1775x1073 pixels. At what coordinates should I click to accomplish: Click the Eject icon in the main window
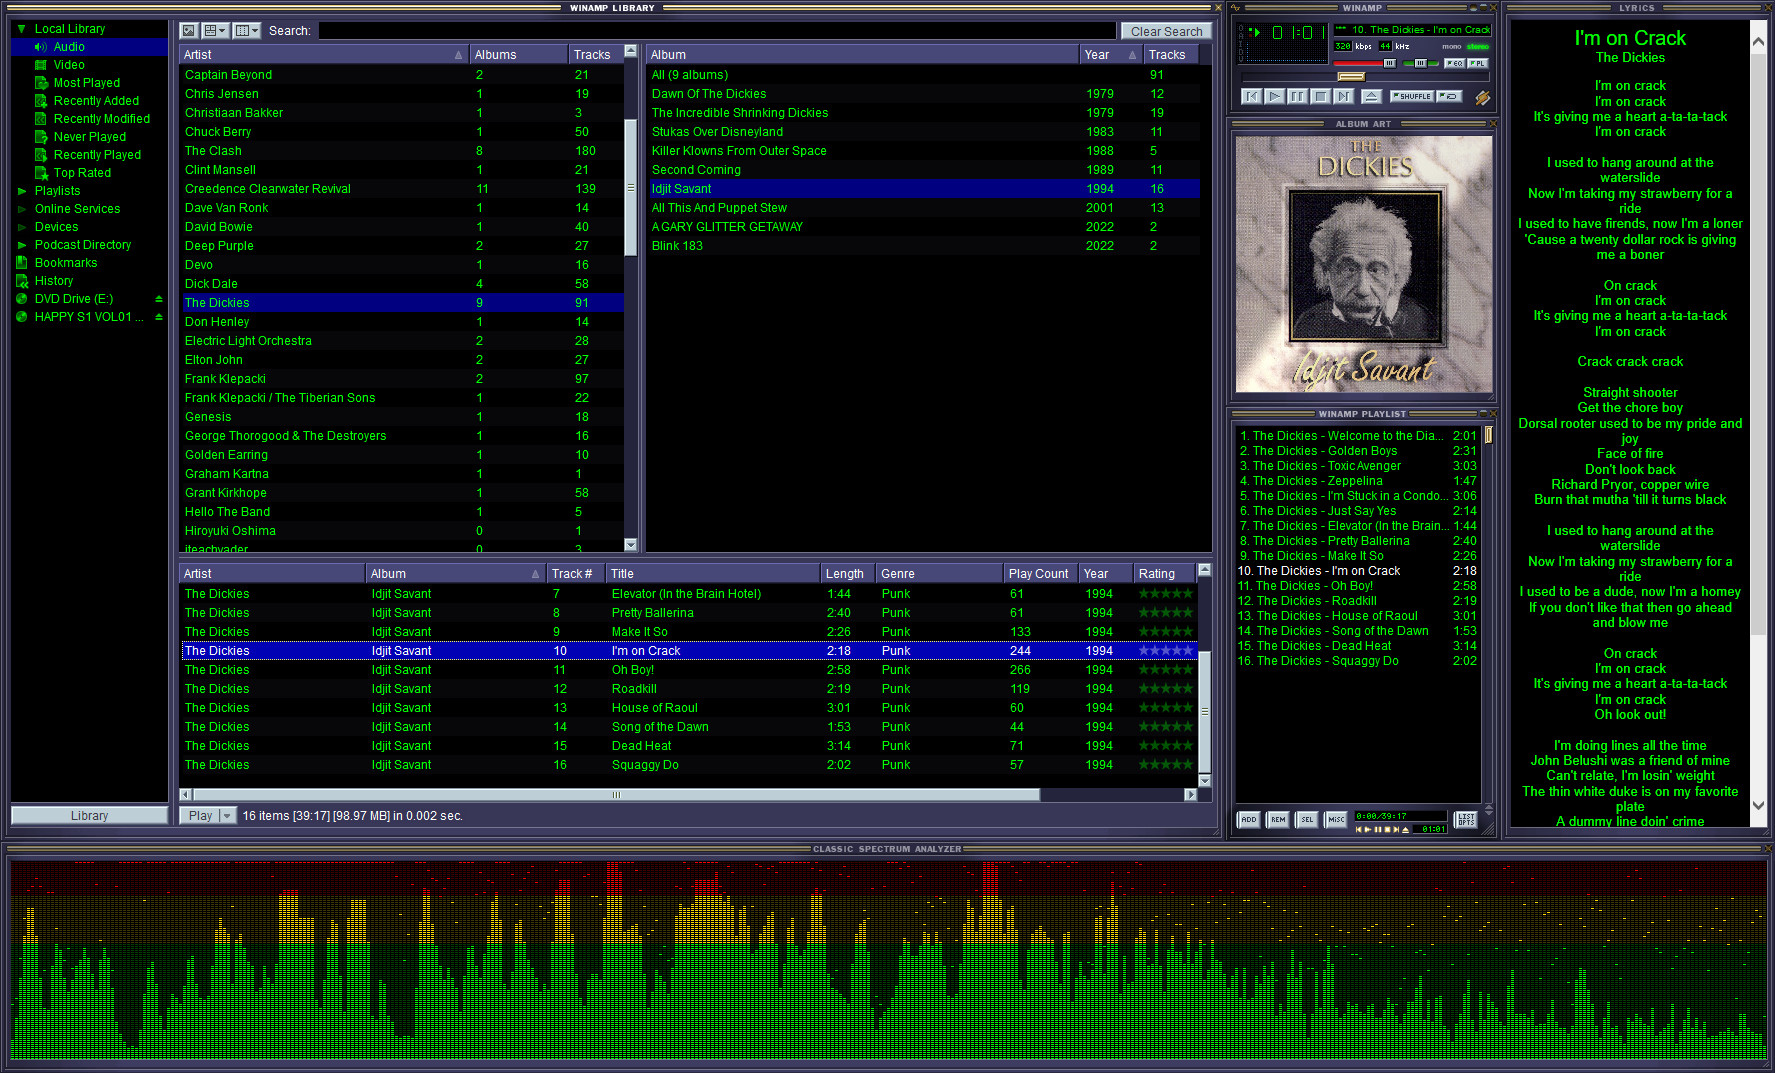click(x=1372, y=96)
